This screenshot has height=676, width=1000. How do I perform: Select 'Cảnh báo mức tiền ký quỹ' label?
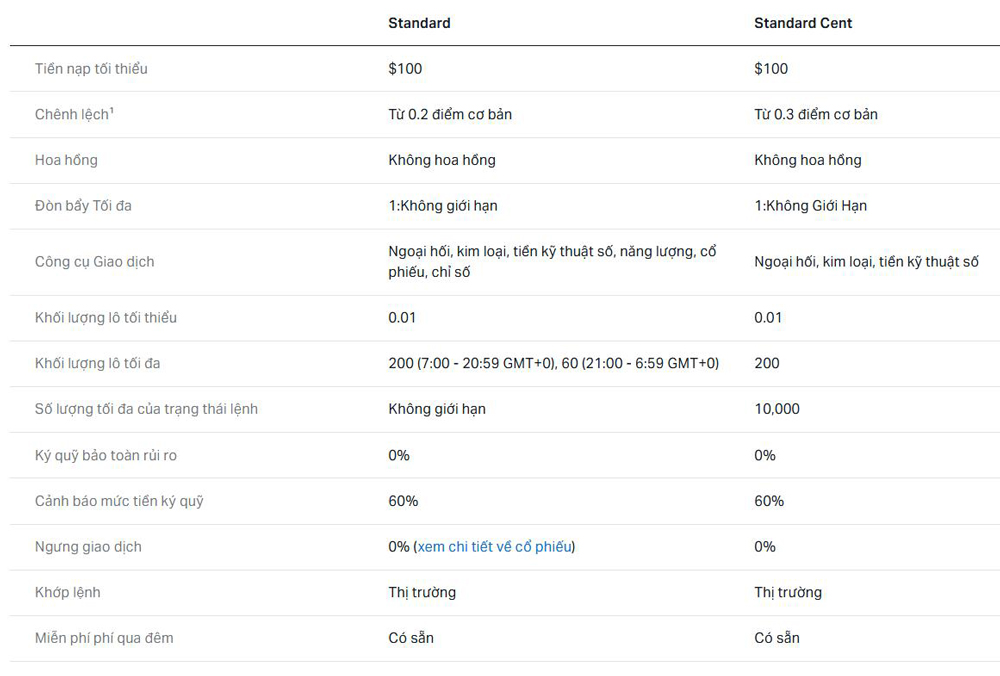[119, 501]
